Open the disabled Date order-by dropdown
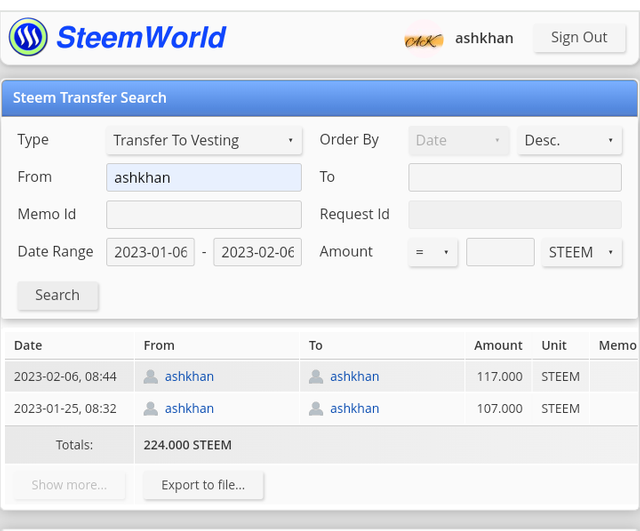 coord(458,140)
